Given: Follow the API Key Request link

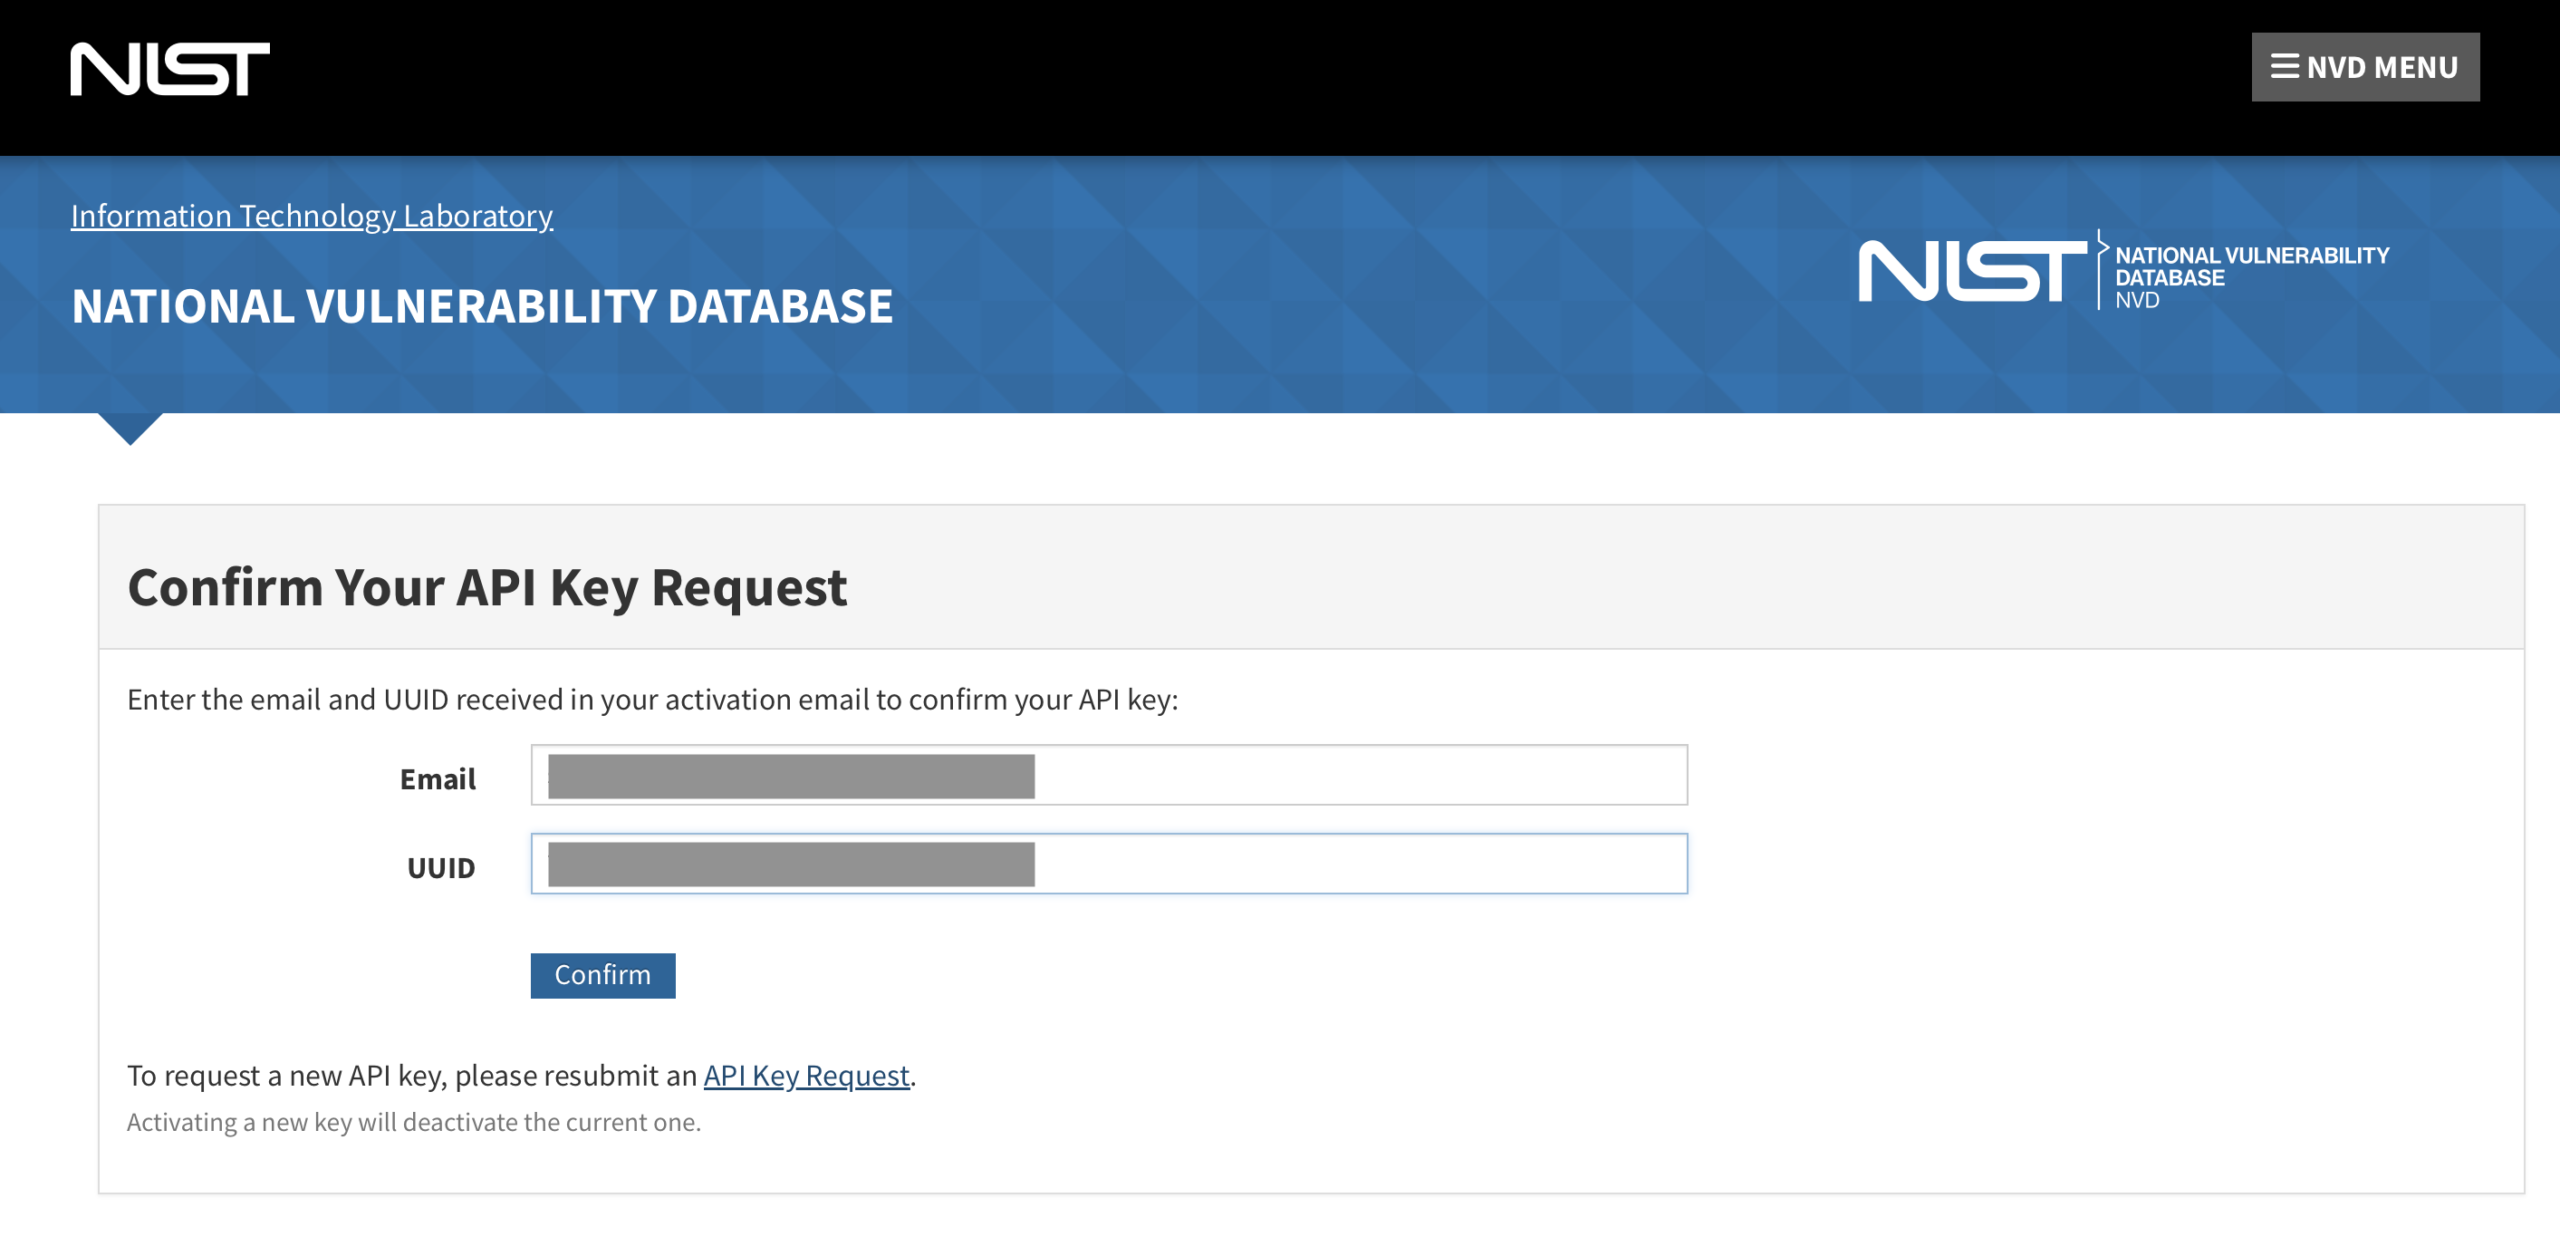Looking at the screenshot, I should 807,1075.
